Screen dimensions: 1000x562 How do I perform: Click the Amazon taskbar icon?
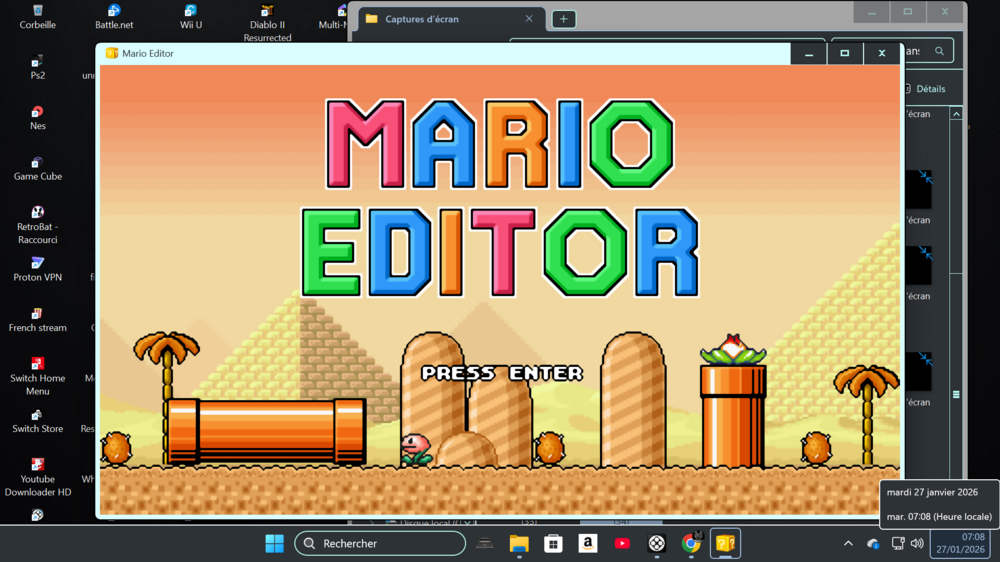(588, 543)
